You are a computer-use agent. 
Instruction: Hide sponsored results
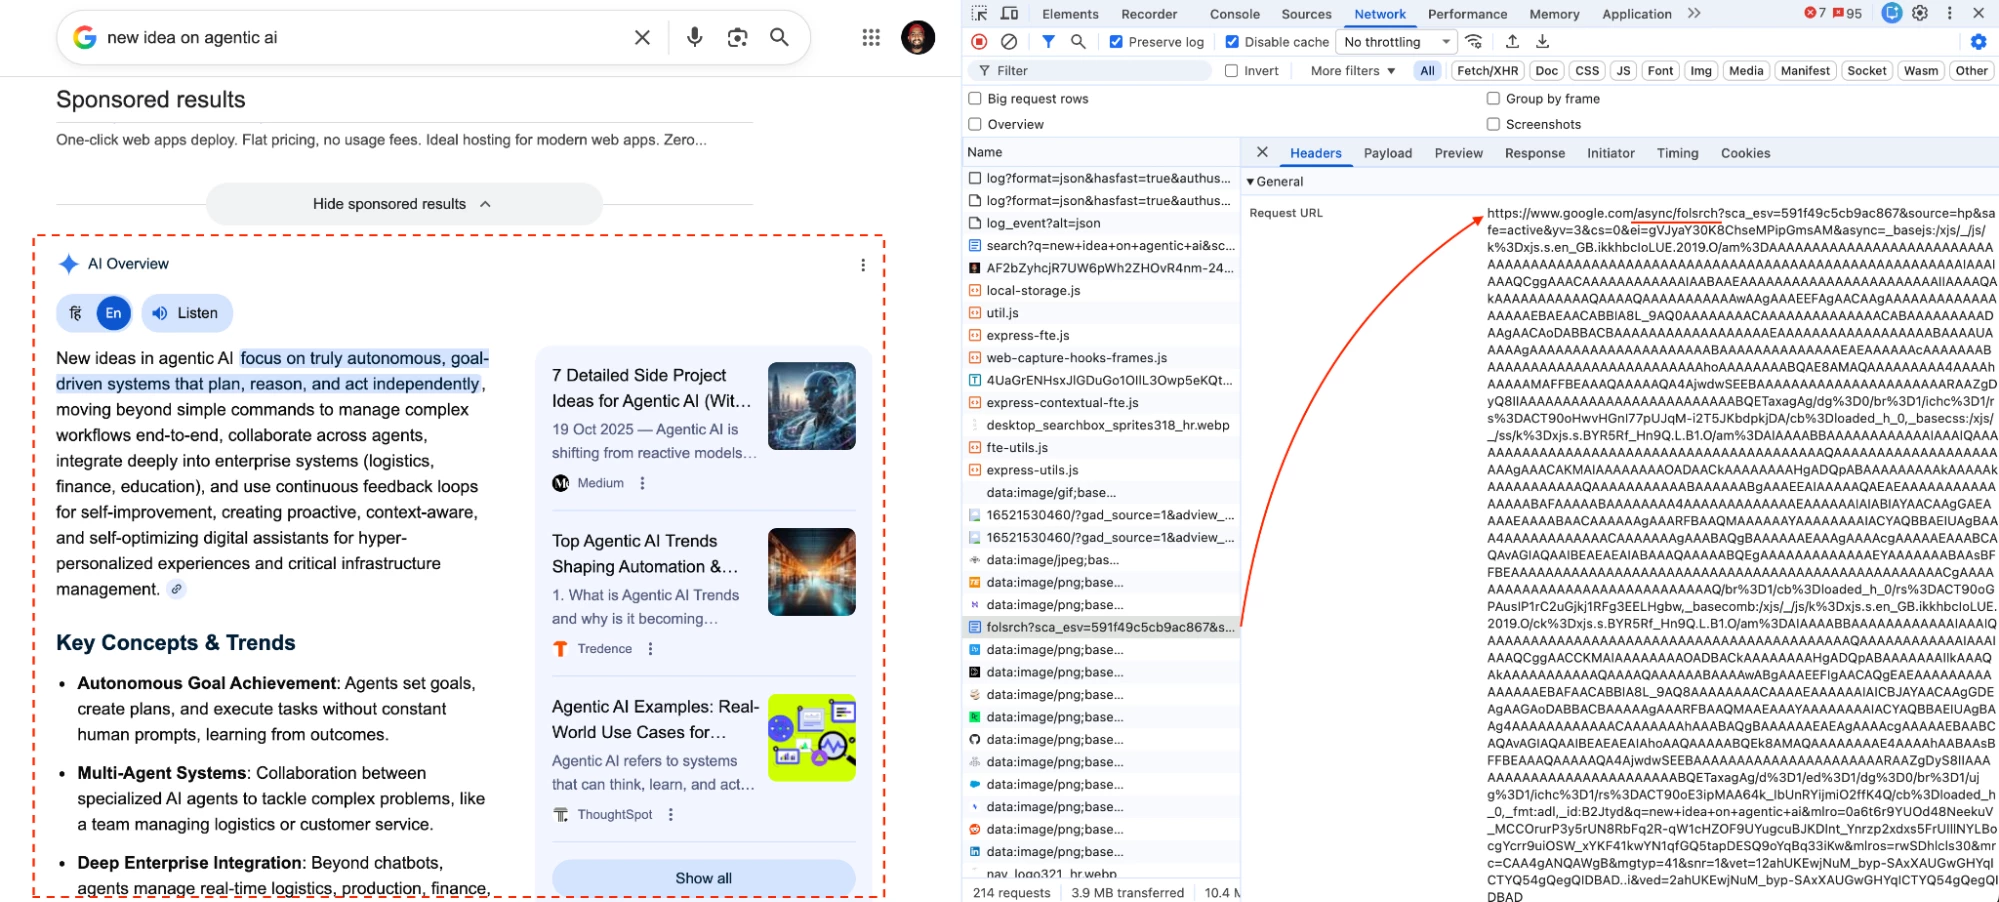coord(404,204)
